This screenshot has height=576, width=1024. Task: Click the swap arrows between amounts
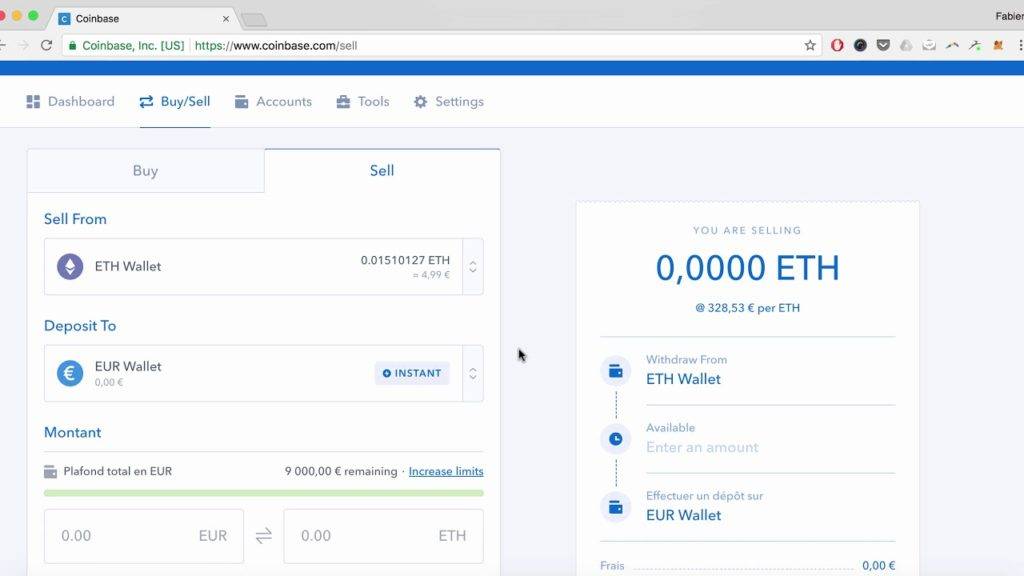264,536
